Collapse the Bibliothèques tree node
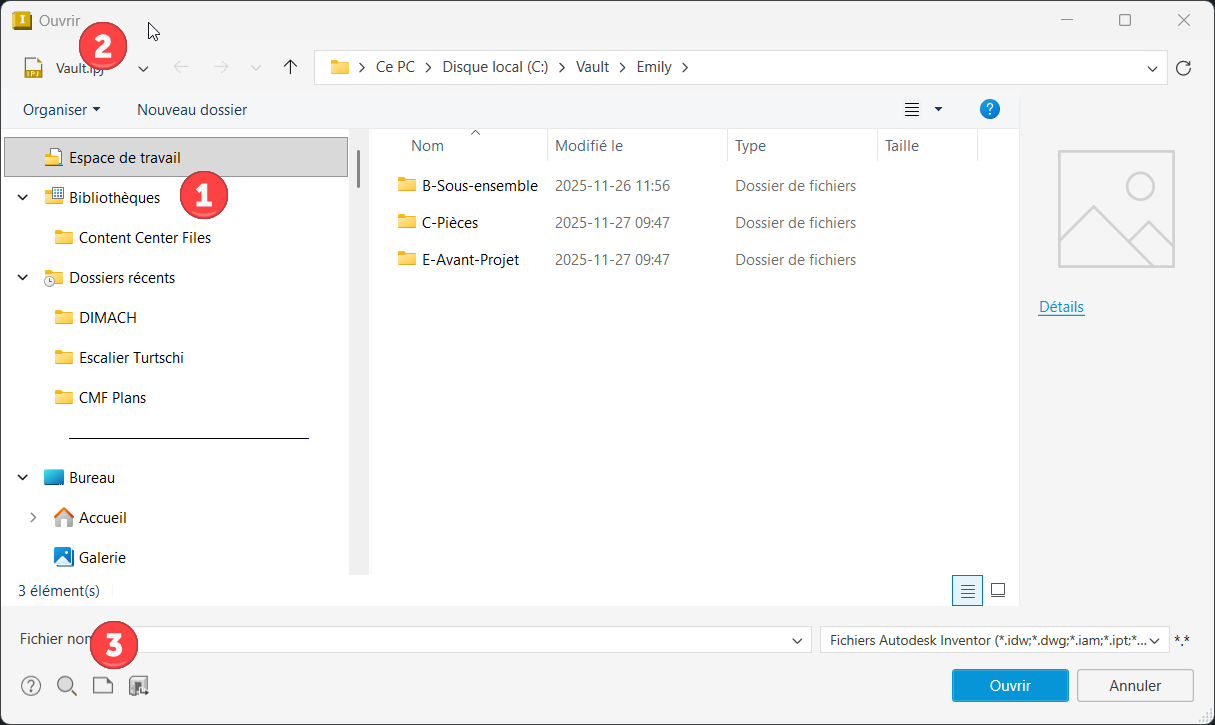Screen dimensions: 1215x725 [23, 198]
